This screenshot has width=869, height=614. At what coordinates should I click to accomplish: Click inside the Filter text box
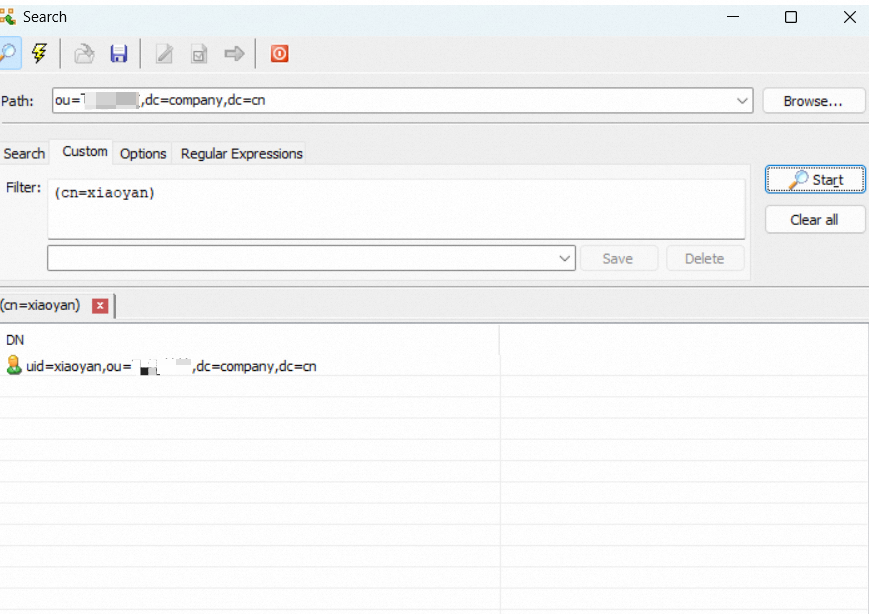396,209
